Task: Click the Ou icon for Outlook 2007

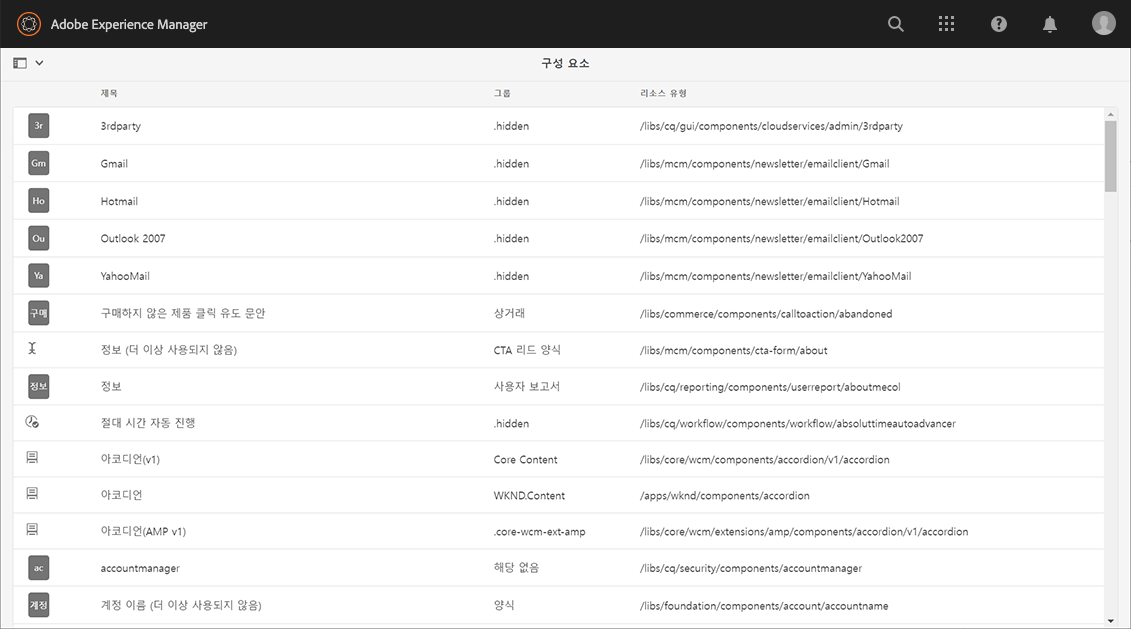Action: pyautogui.click(x=39, y=238)
